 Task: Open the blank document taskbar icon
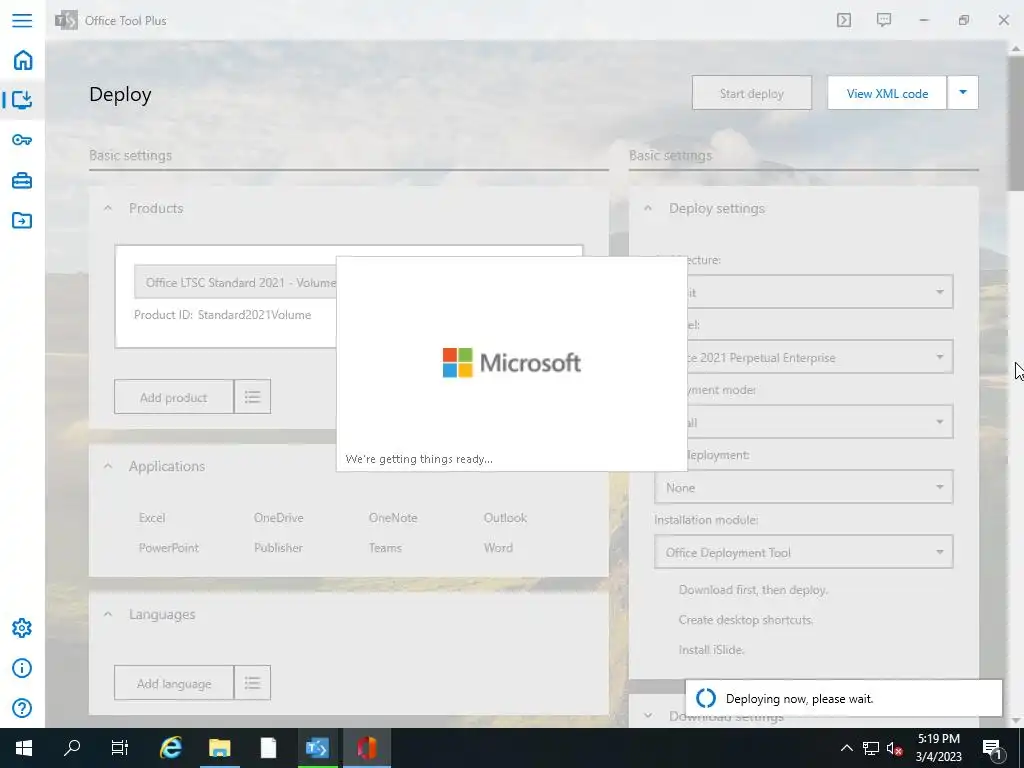coord(268,748)
